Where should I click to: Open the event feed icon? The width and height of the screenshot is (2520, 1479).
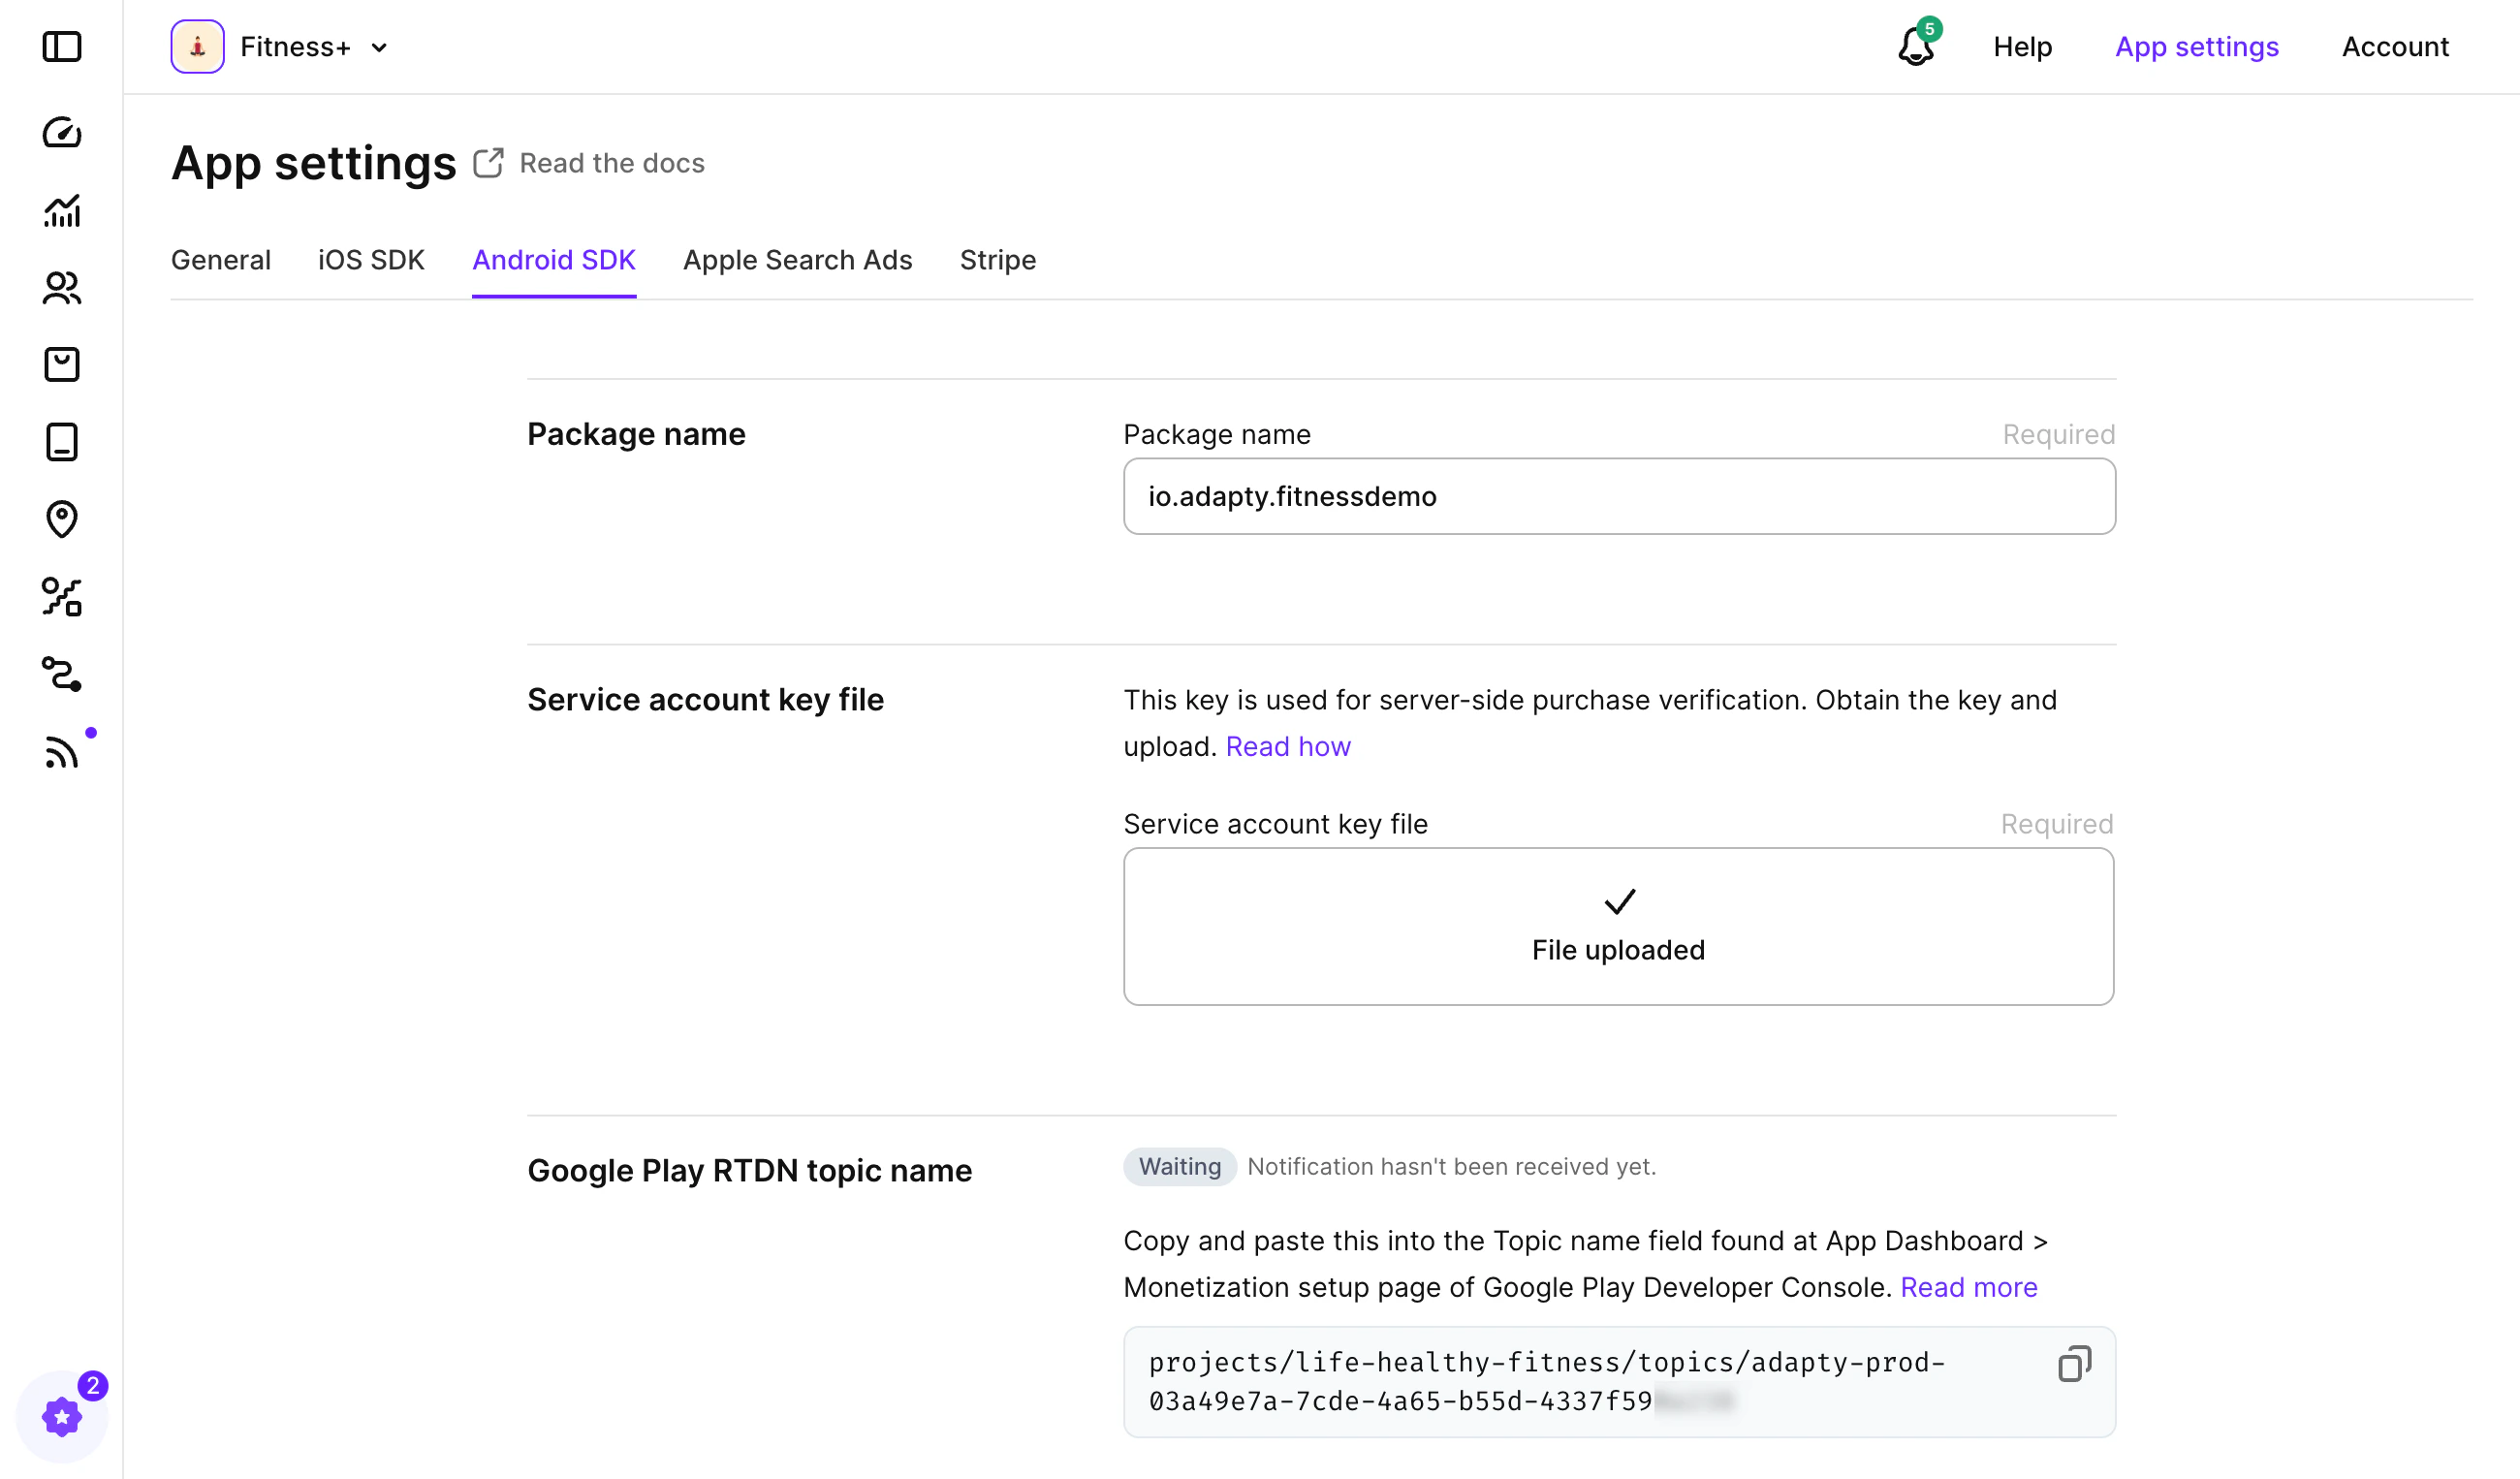(x=62, y=752)
